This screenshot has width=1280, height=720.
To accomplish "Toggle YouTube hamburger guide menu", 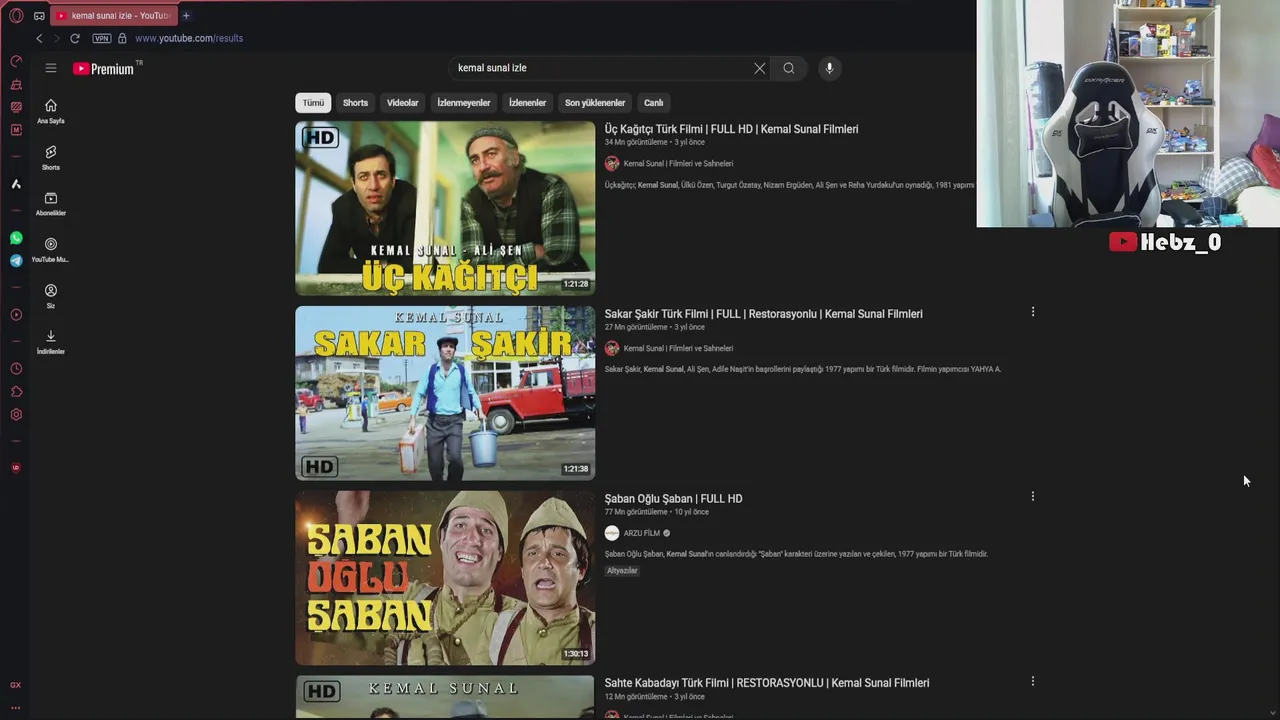I will pyautogui.click(x=51, y=68).
